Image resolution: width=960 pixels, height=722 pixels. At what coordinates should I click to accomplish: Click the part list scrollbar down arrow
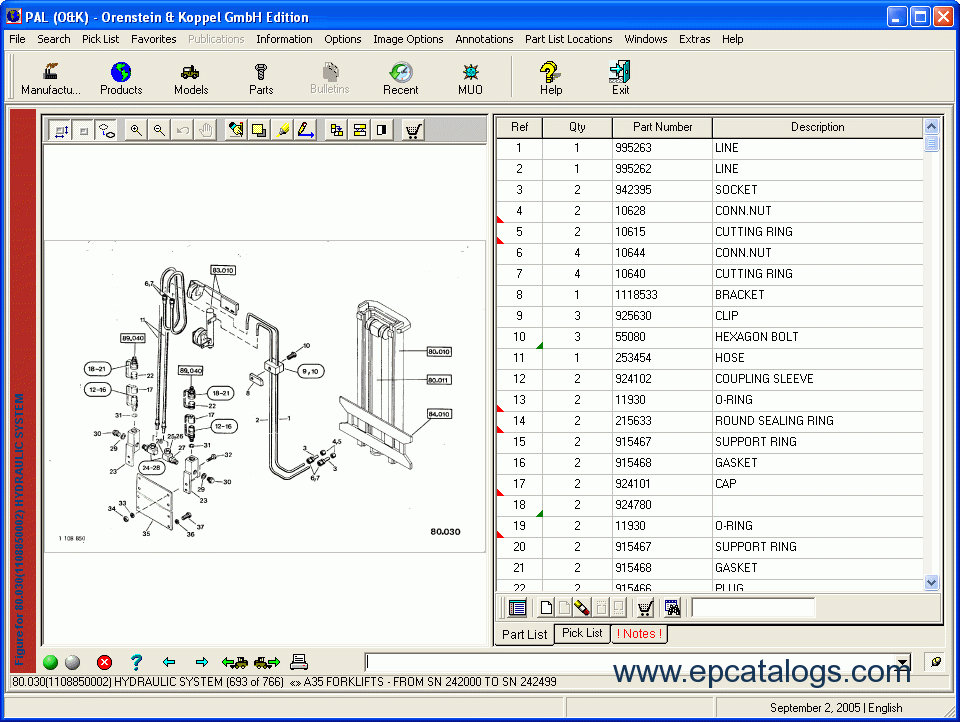(931, 582)
